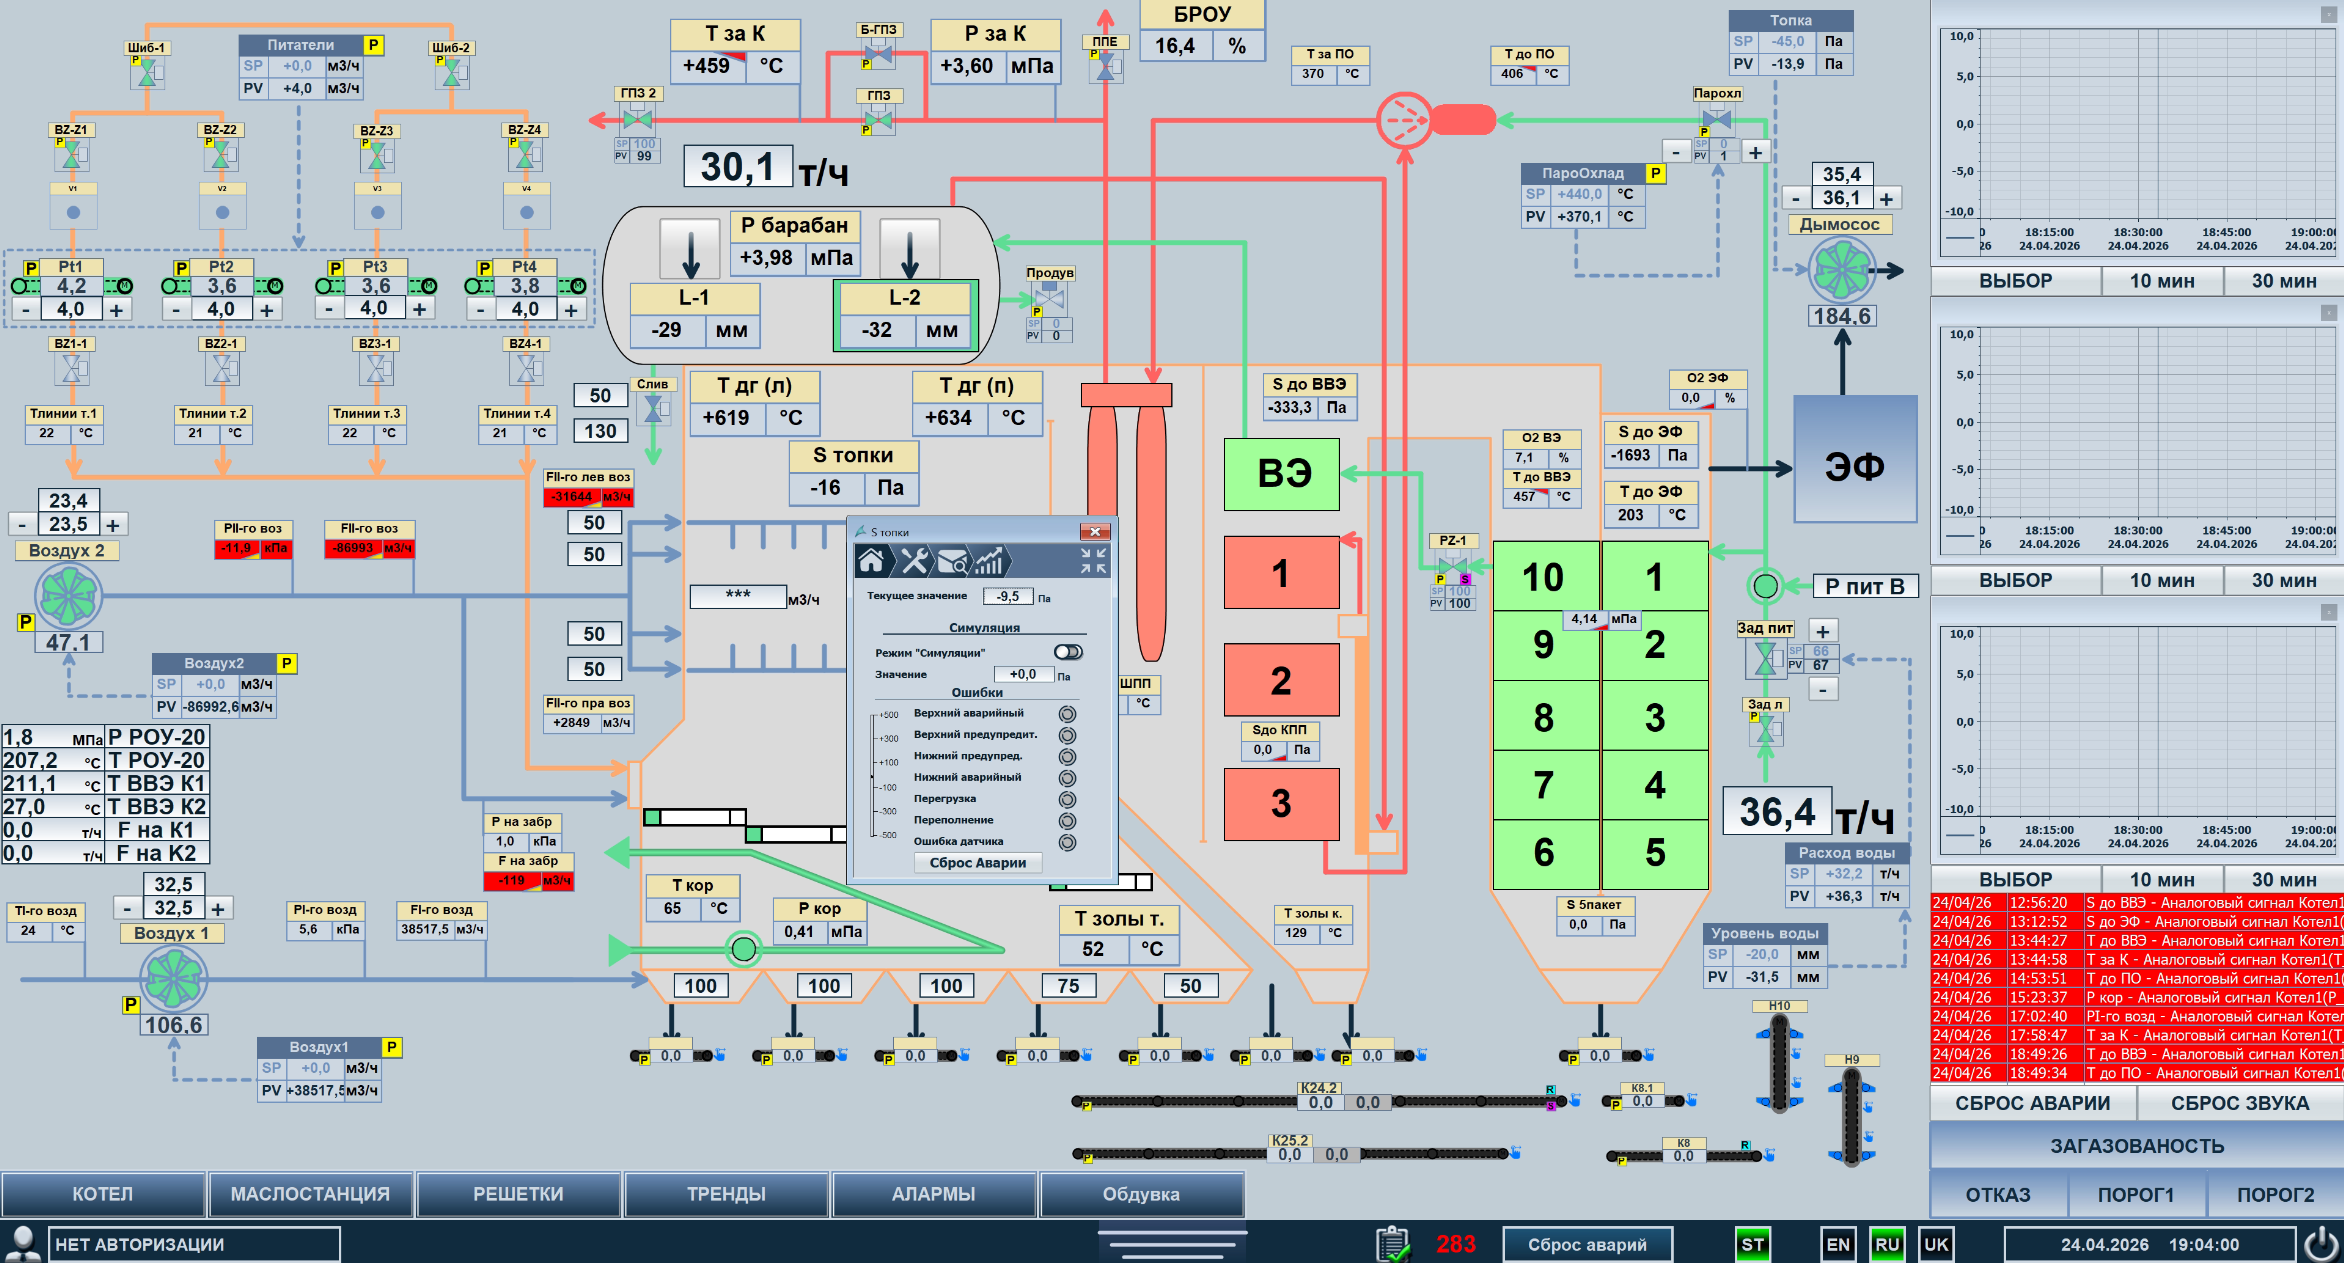The image size is (2344, 1263).
Task: Expand the top trend chart via corner button
Action: (2329, 14)
